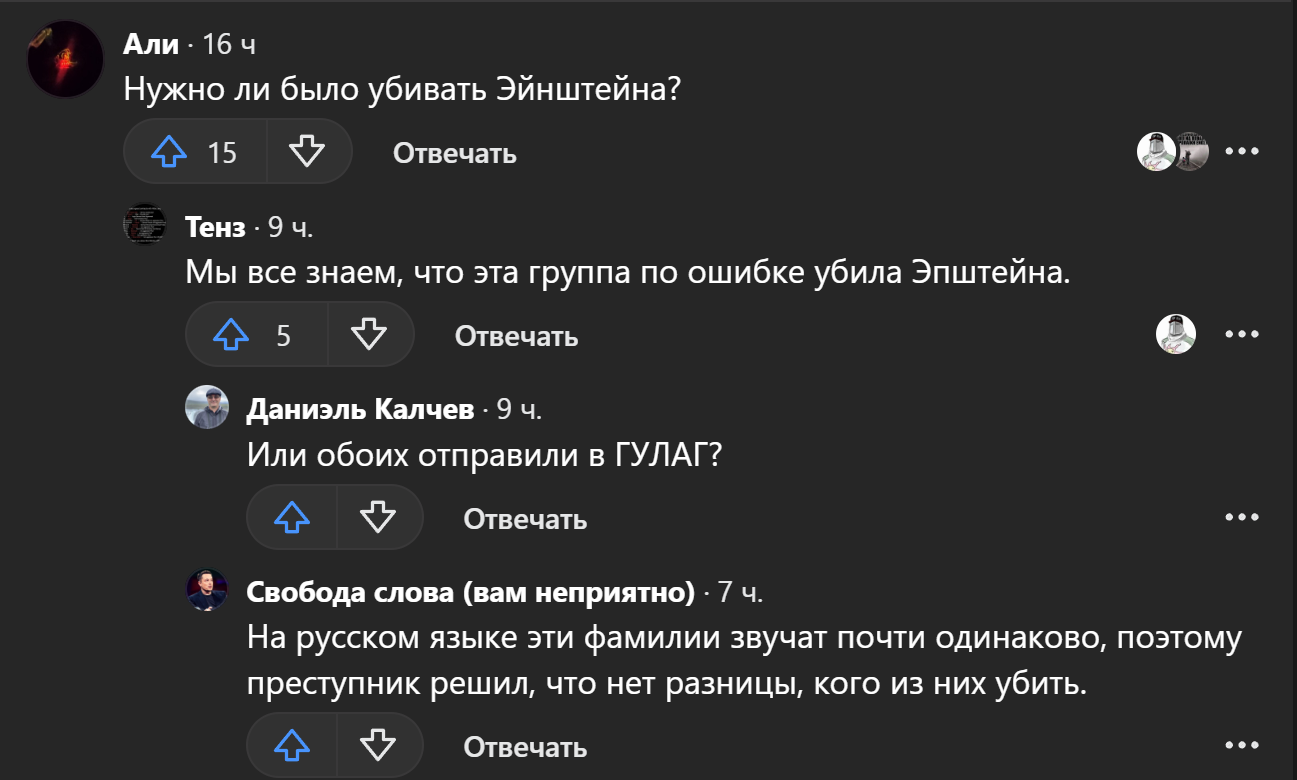Open more options for Али's comment
1297x780 pixels.
(x=1241, y=152)
